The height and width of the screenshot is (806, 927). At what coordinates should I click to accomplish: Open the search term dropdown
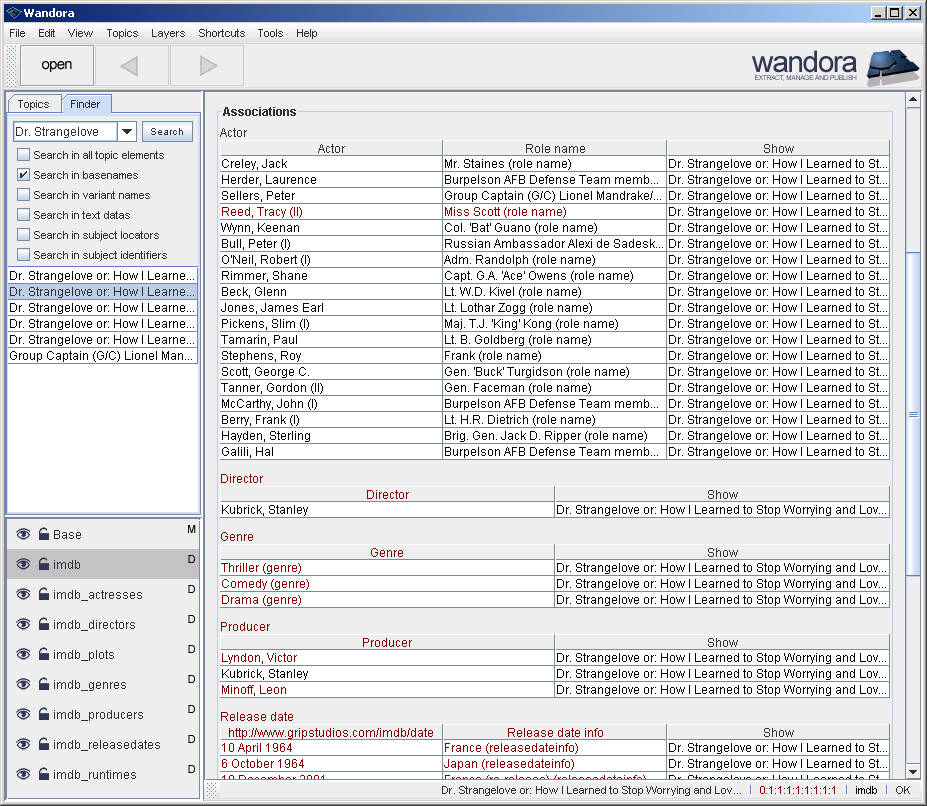point(126,131)
